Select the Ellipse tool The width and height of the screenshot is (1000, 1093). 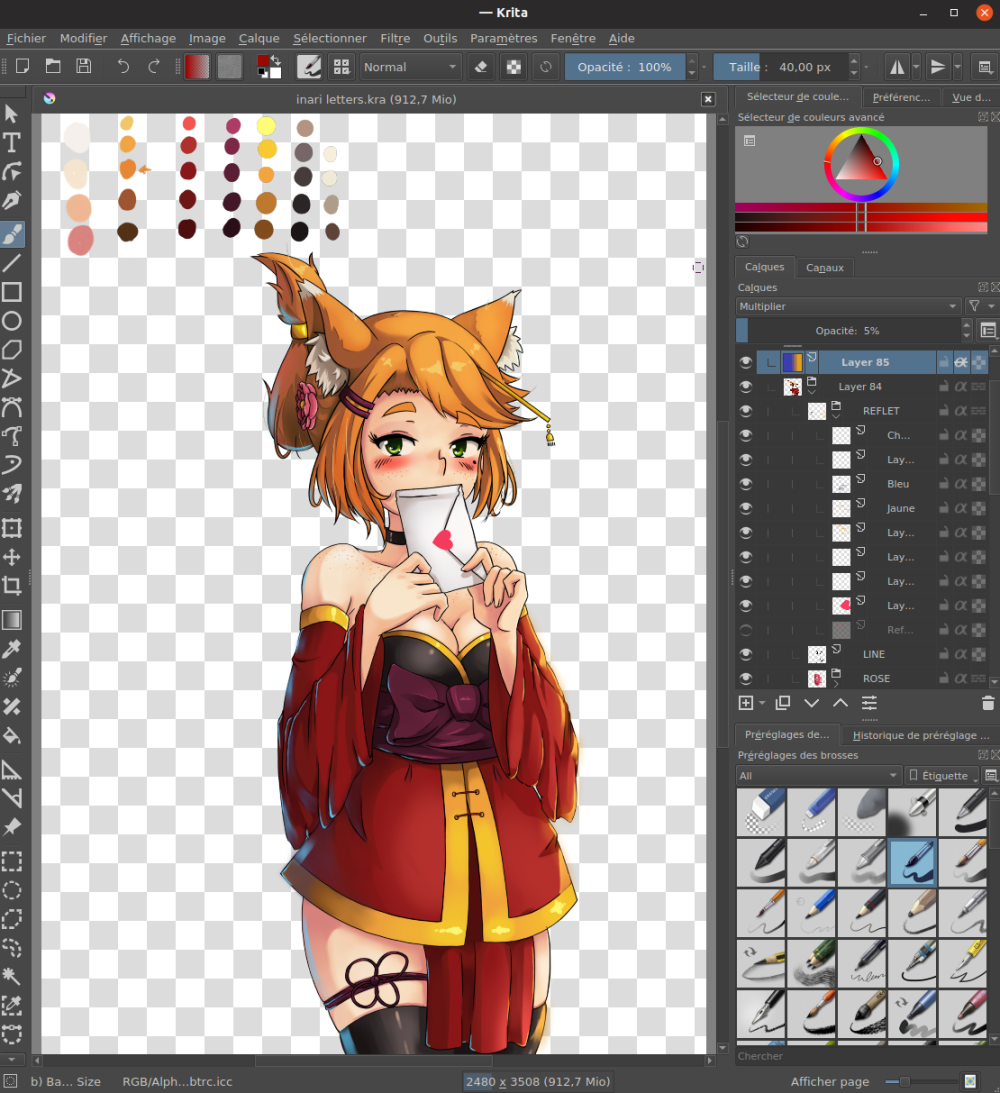point(12,321)
